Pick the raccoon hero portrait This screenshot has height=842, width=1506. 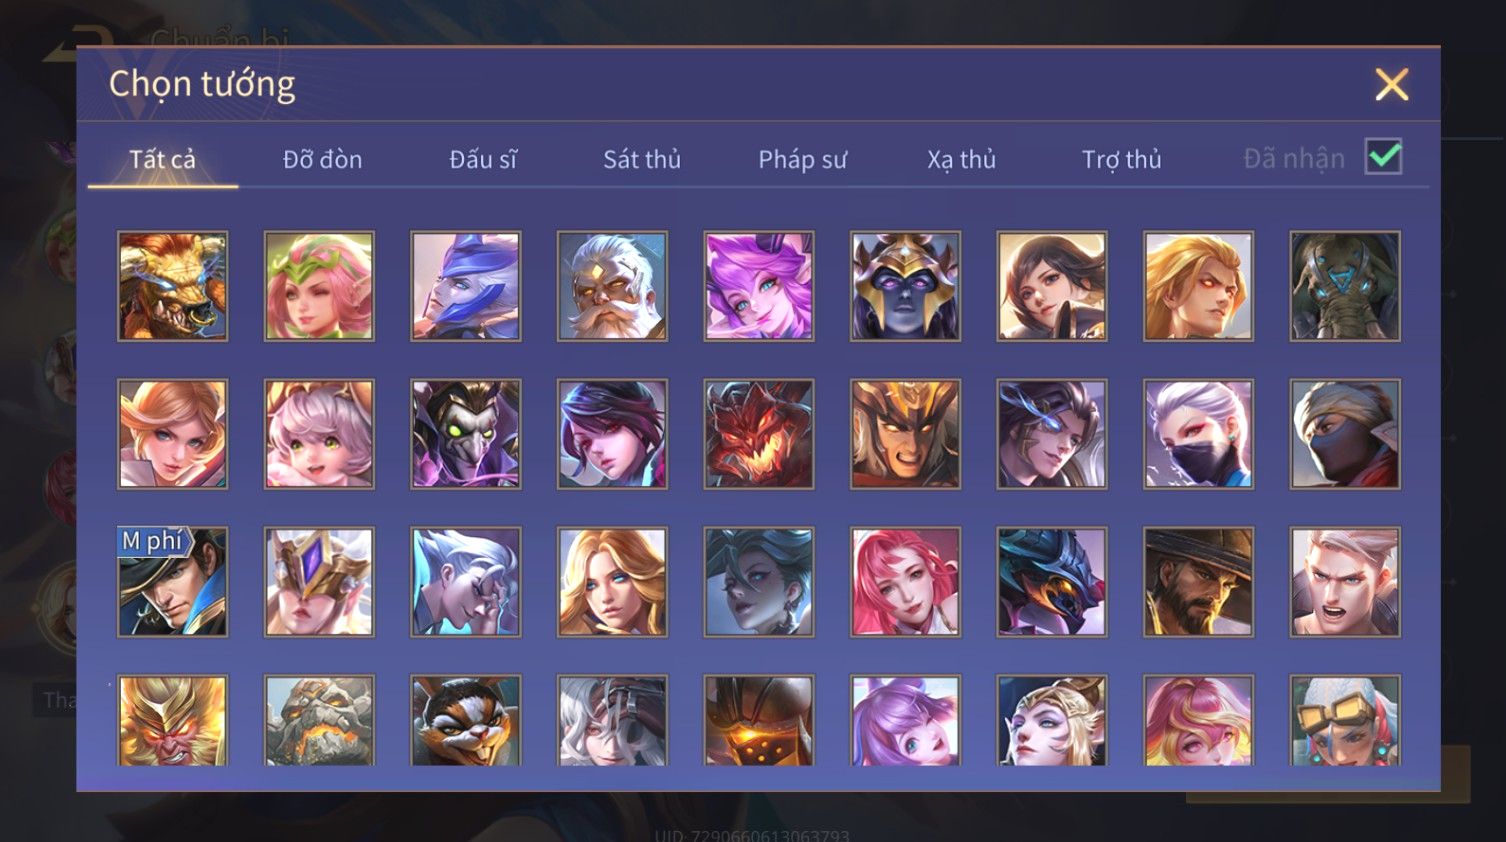click(466, 720)
